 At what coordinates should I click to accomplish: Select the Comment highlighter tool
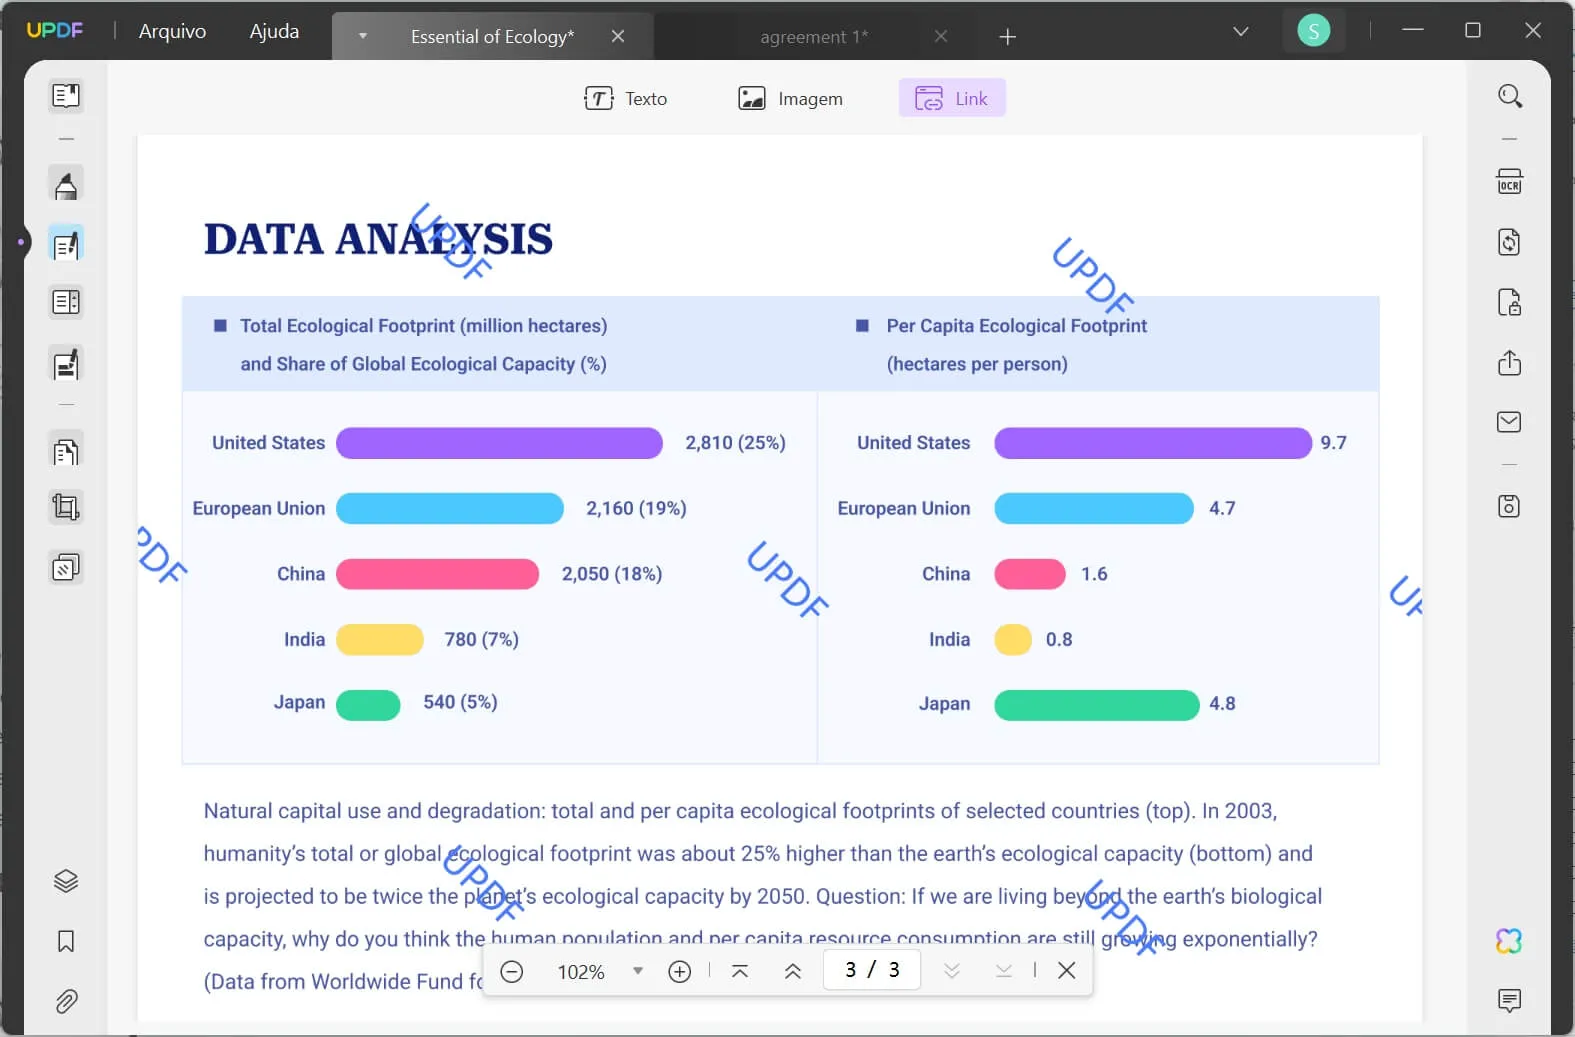66,185
